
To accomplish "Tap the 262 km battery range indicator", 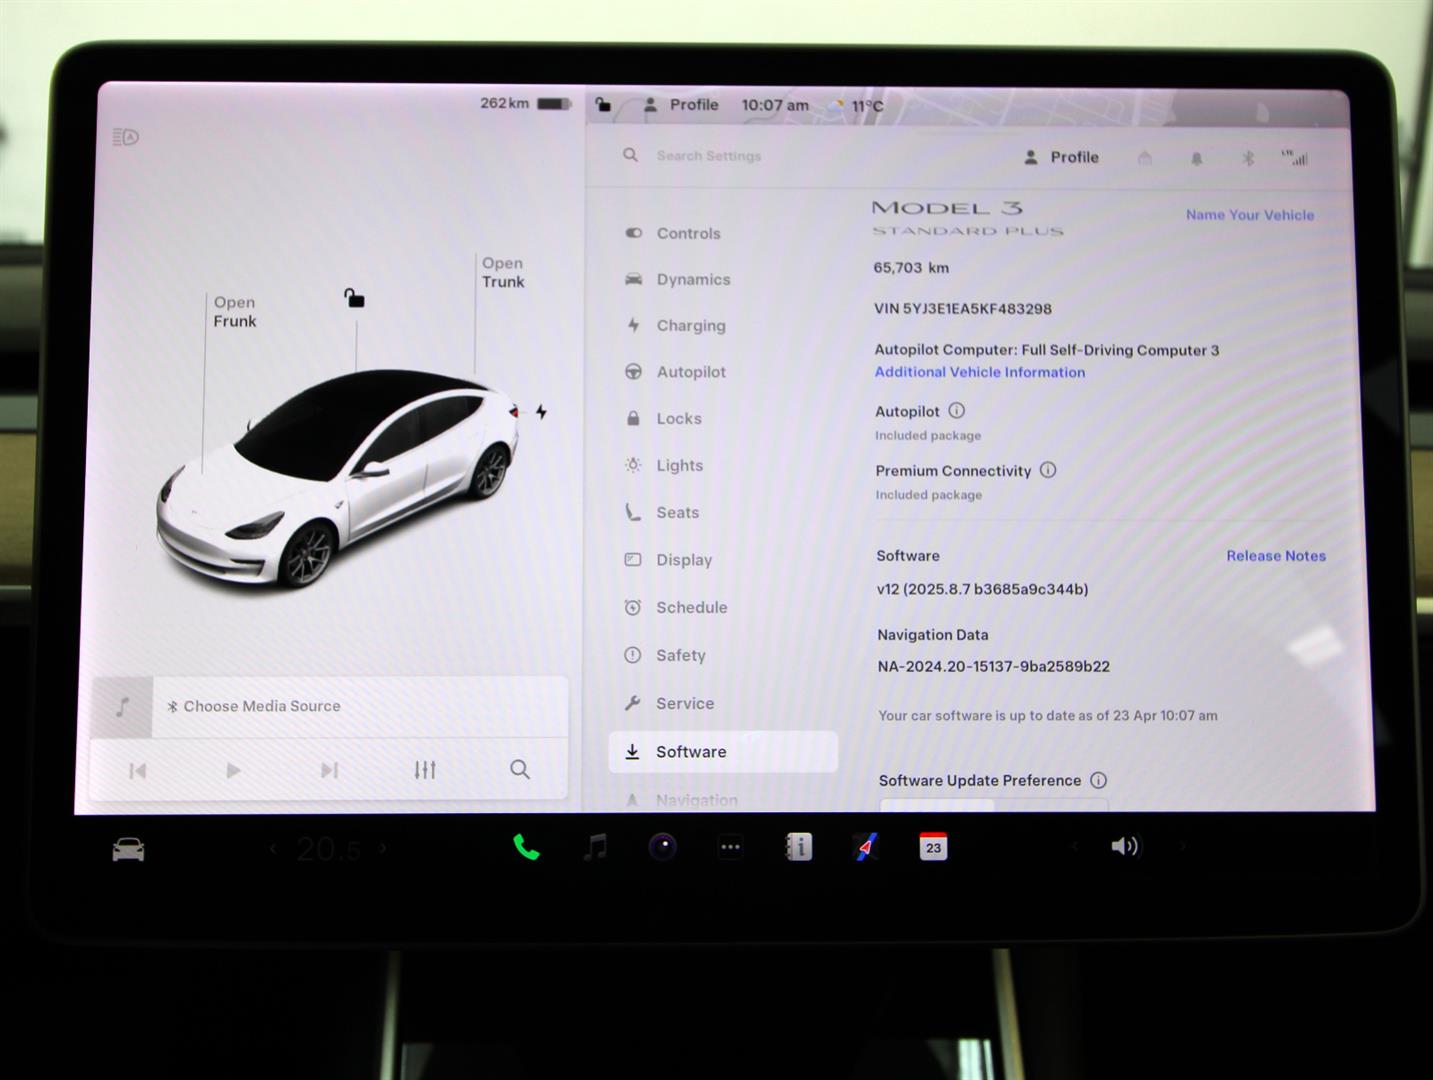I will [x=525, y=103].
